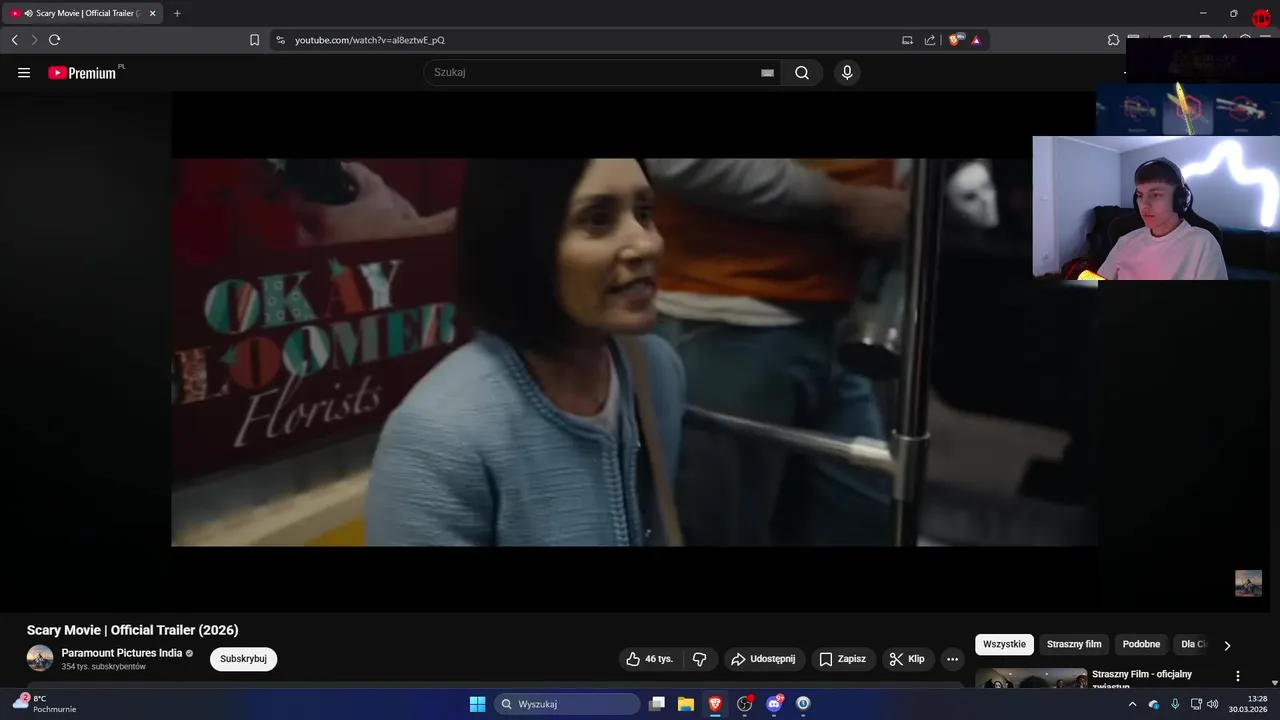Open the weather widget showing 8°C
The width and height of the screenshot is (1280, 720).
(x=43, y=704)
